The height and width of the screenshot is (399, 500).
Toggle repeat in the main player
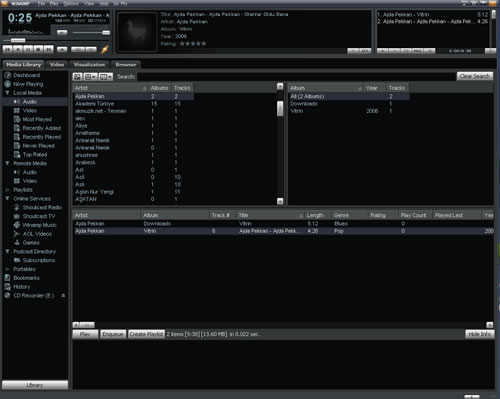pyautogui.click(x=91, y=49)
